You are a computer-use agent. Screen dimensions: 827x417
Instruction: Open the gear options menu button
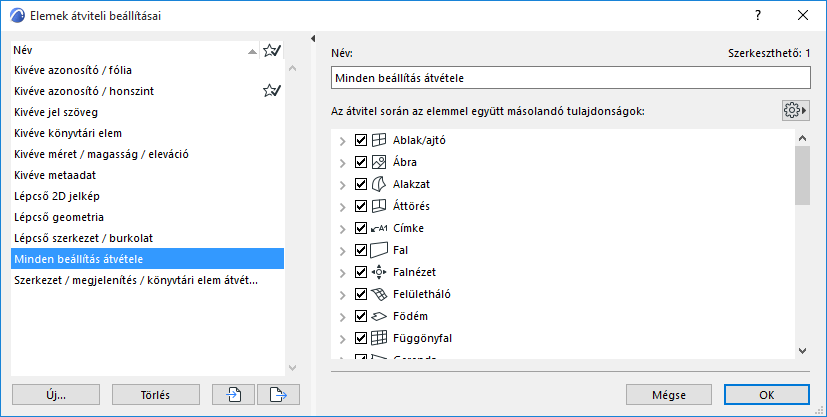pyautogui.click(x=795, y=109)
